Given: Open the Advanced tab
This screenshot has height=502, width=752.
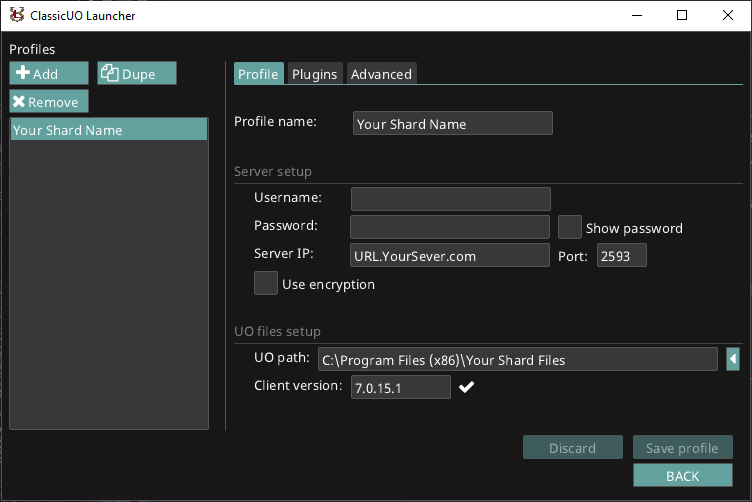Looking at the screenshot, I should point(381,74).
